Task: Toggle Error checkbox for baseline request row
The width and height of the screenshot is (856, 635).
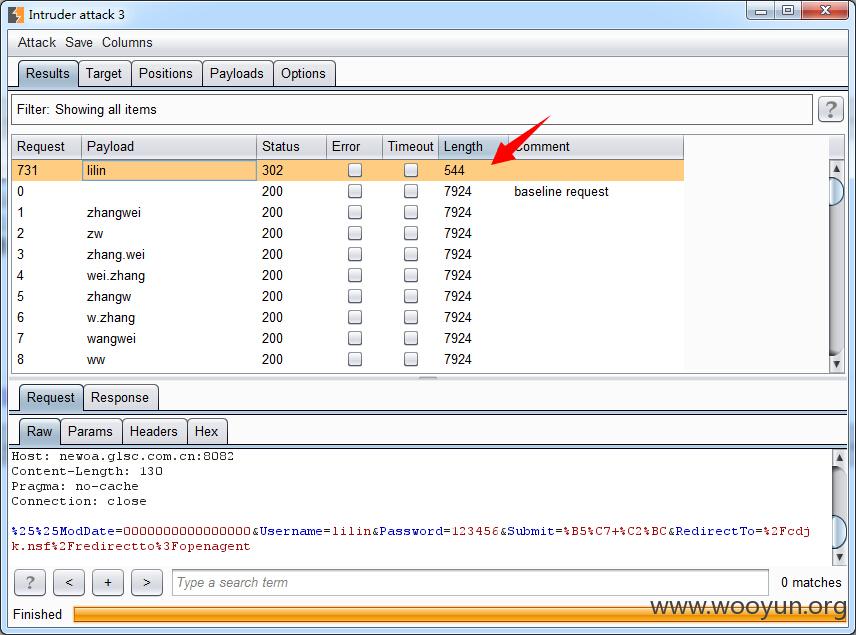Action: pos(355,191)
